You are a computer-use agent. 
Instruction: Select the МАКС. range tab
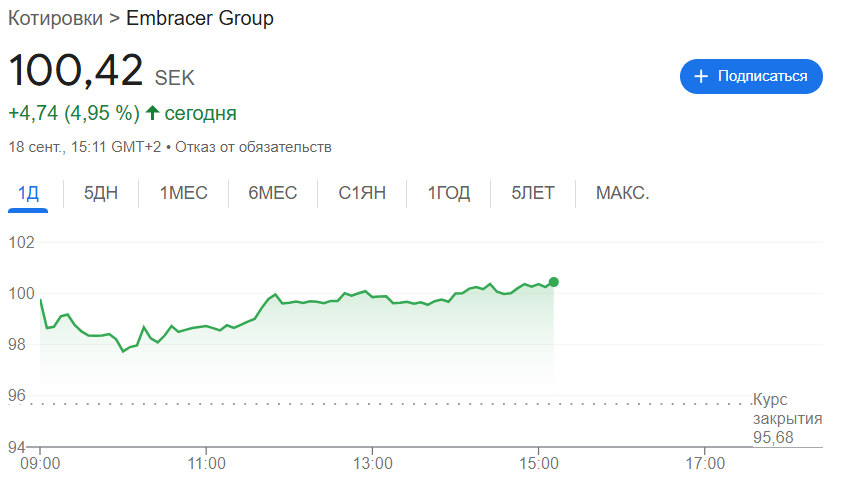point(622,193)
